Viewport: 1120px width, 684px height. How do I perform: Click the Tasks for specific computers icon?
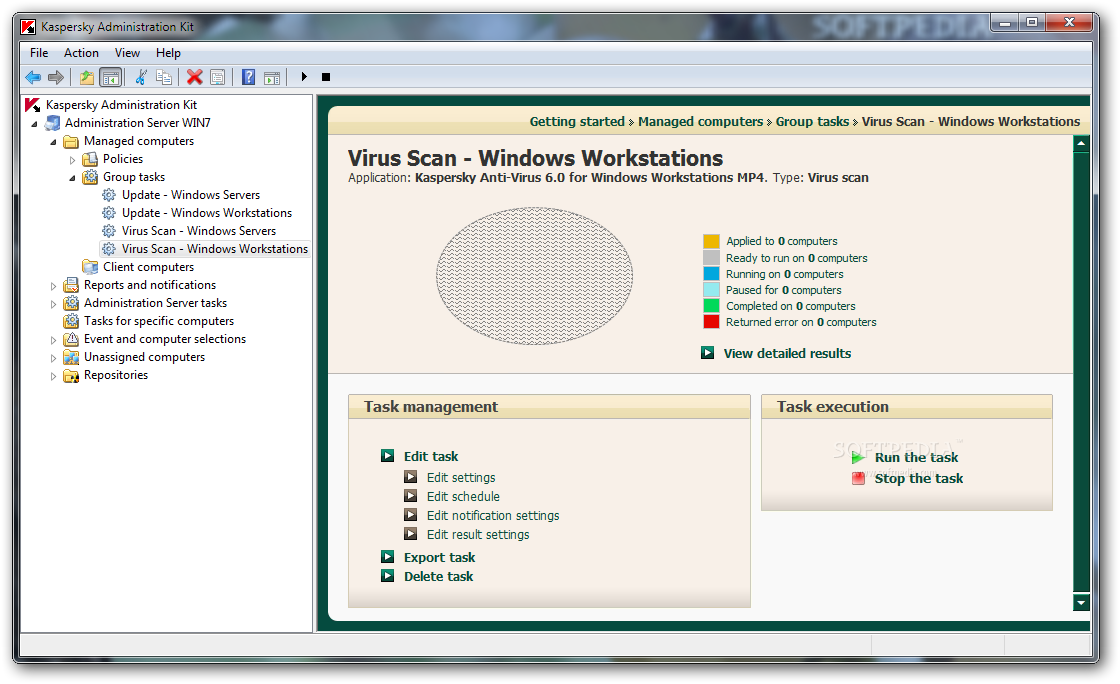click(x=71, y=321)
